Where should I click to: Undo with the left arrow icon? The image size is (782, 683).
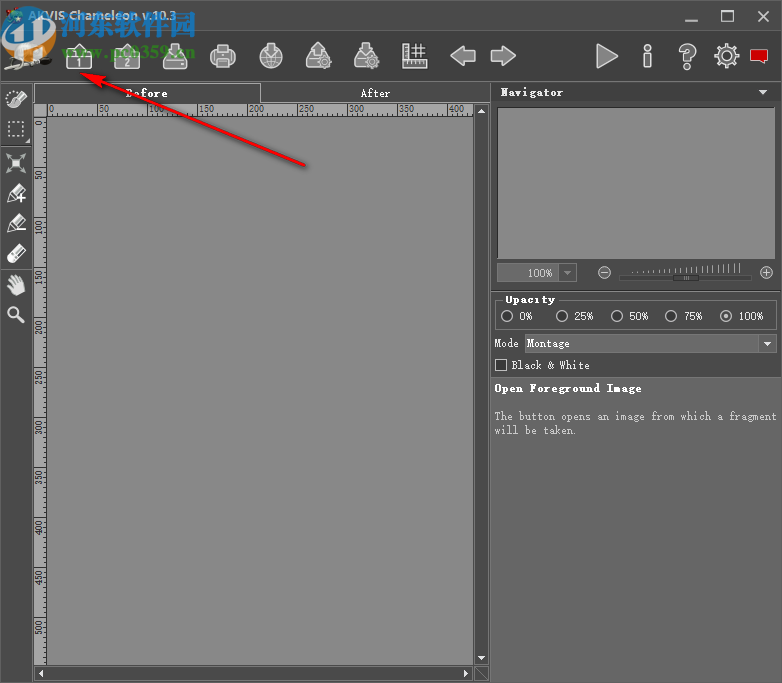463,56
